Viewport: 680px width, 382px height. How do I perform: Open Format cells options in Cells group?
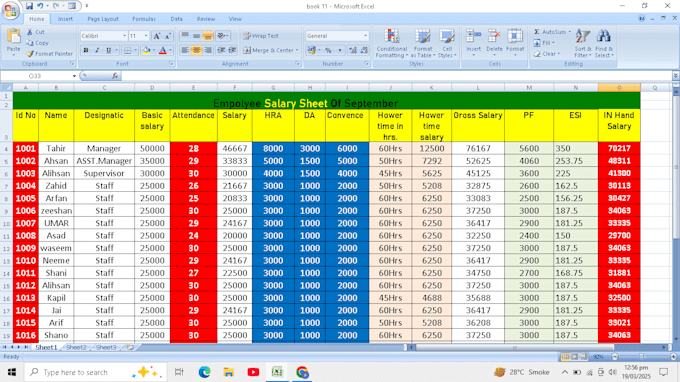coord(515,42)
